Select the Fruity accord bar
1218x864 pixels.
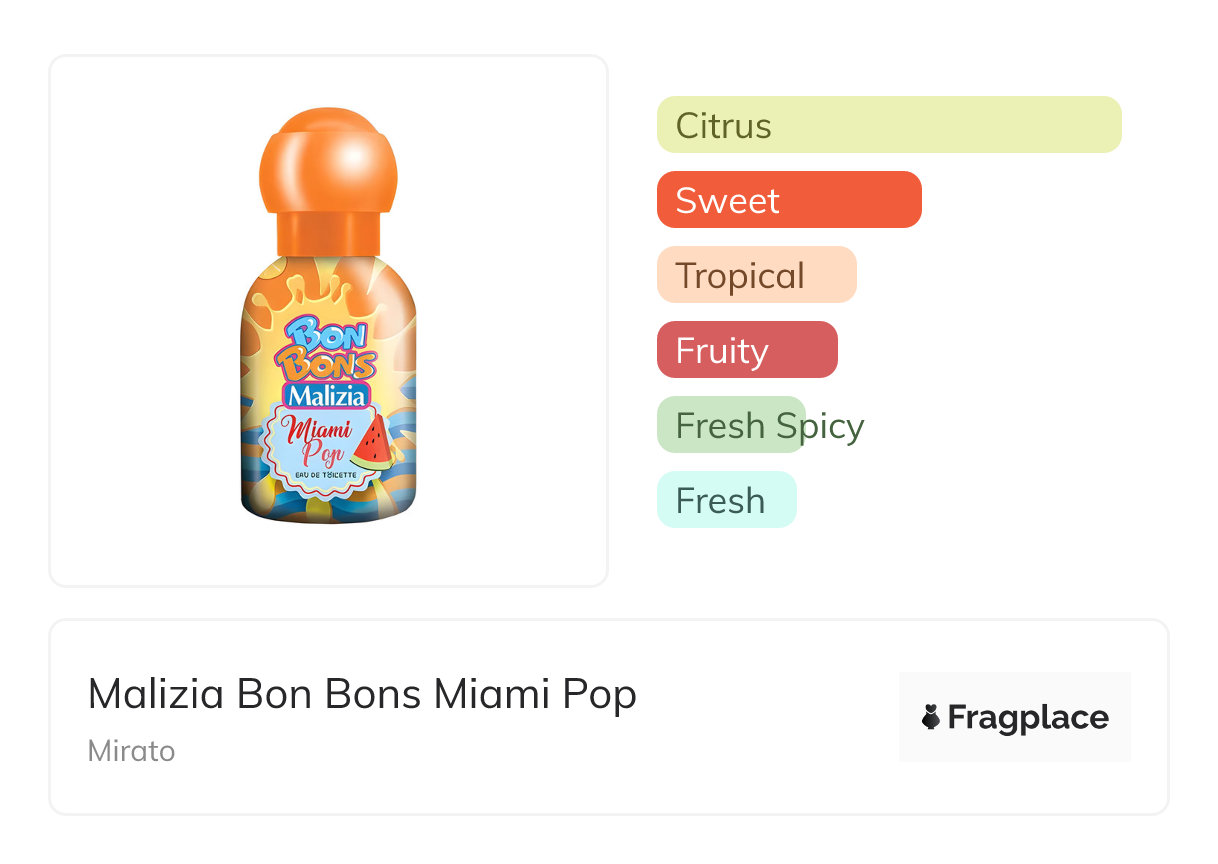[x=746, y=350]
